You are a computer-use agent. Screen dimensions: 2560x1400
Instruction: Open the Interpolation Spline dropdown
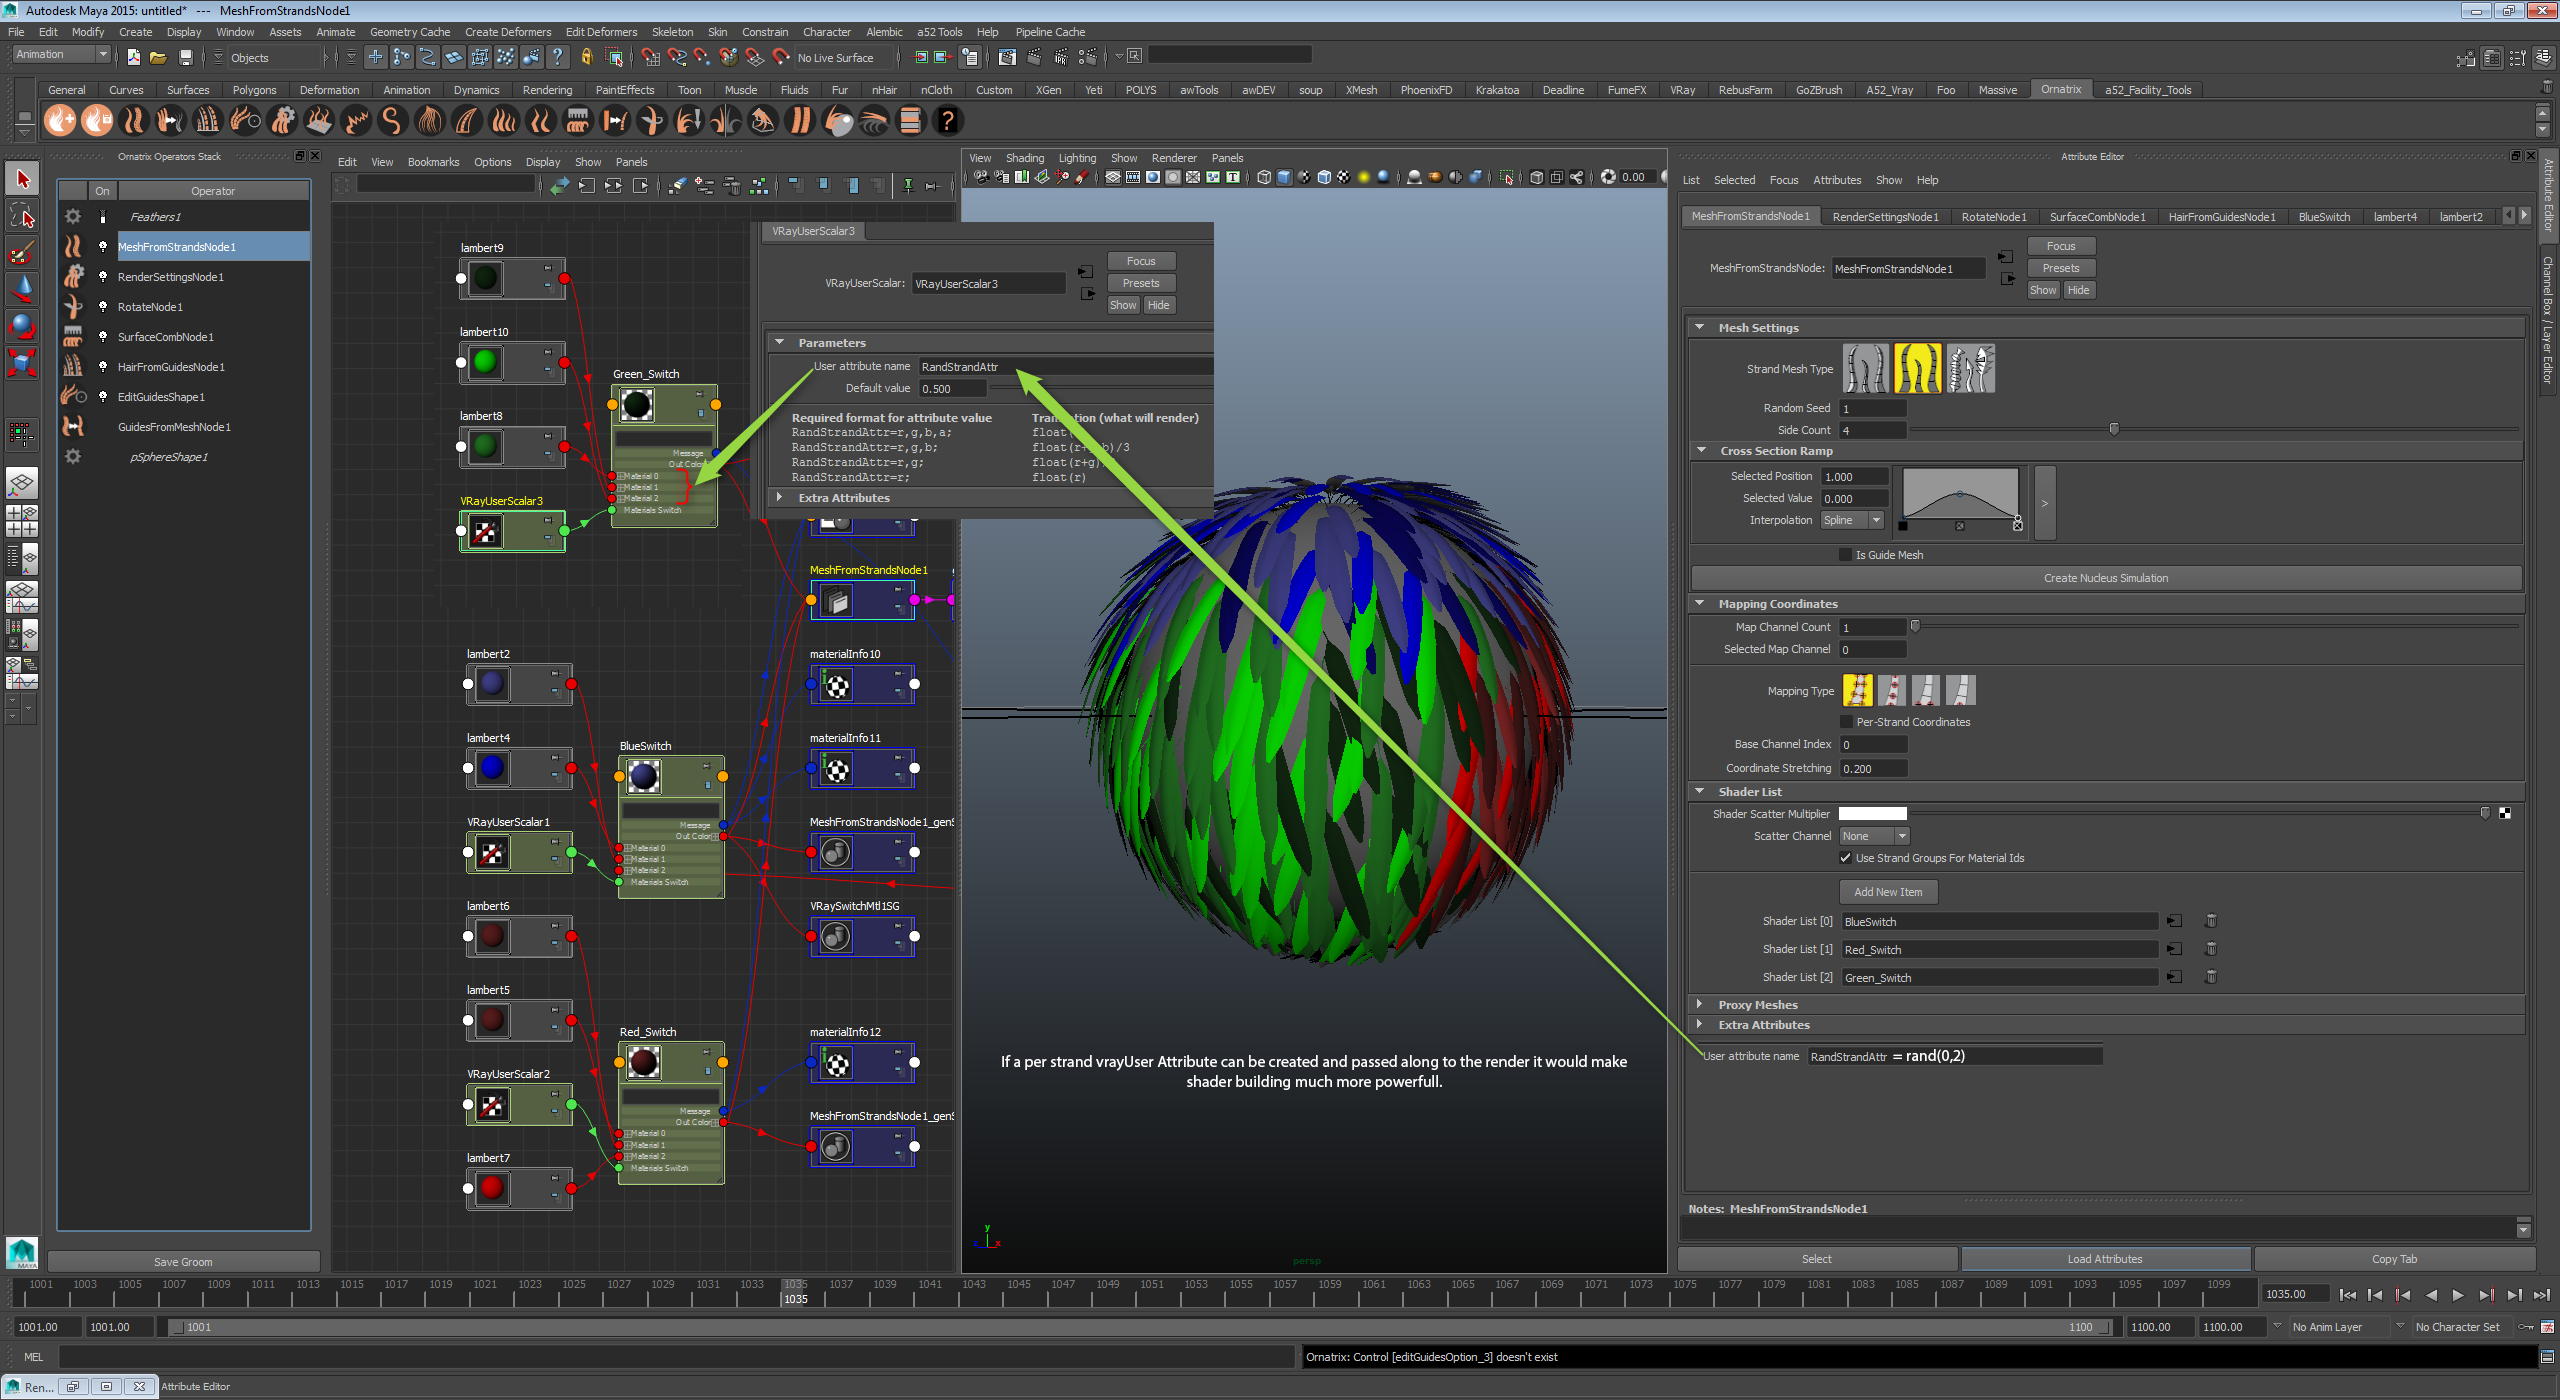tap(1853, 520)
